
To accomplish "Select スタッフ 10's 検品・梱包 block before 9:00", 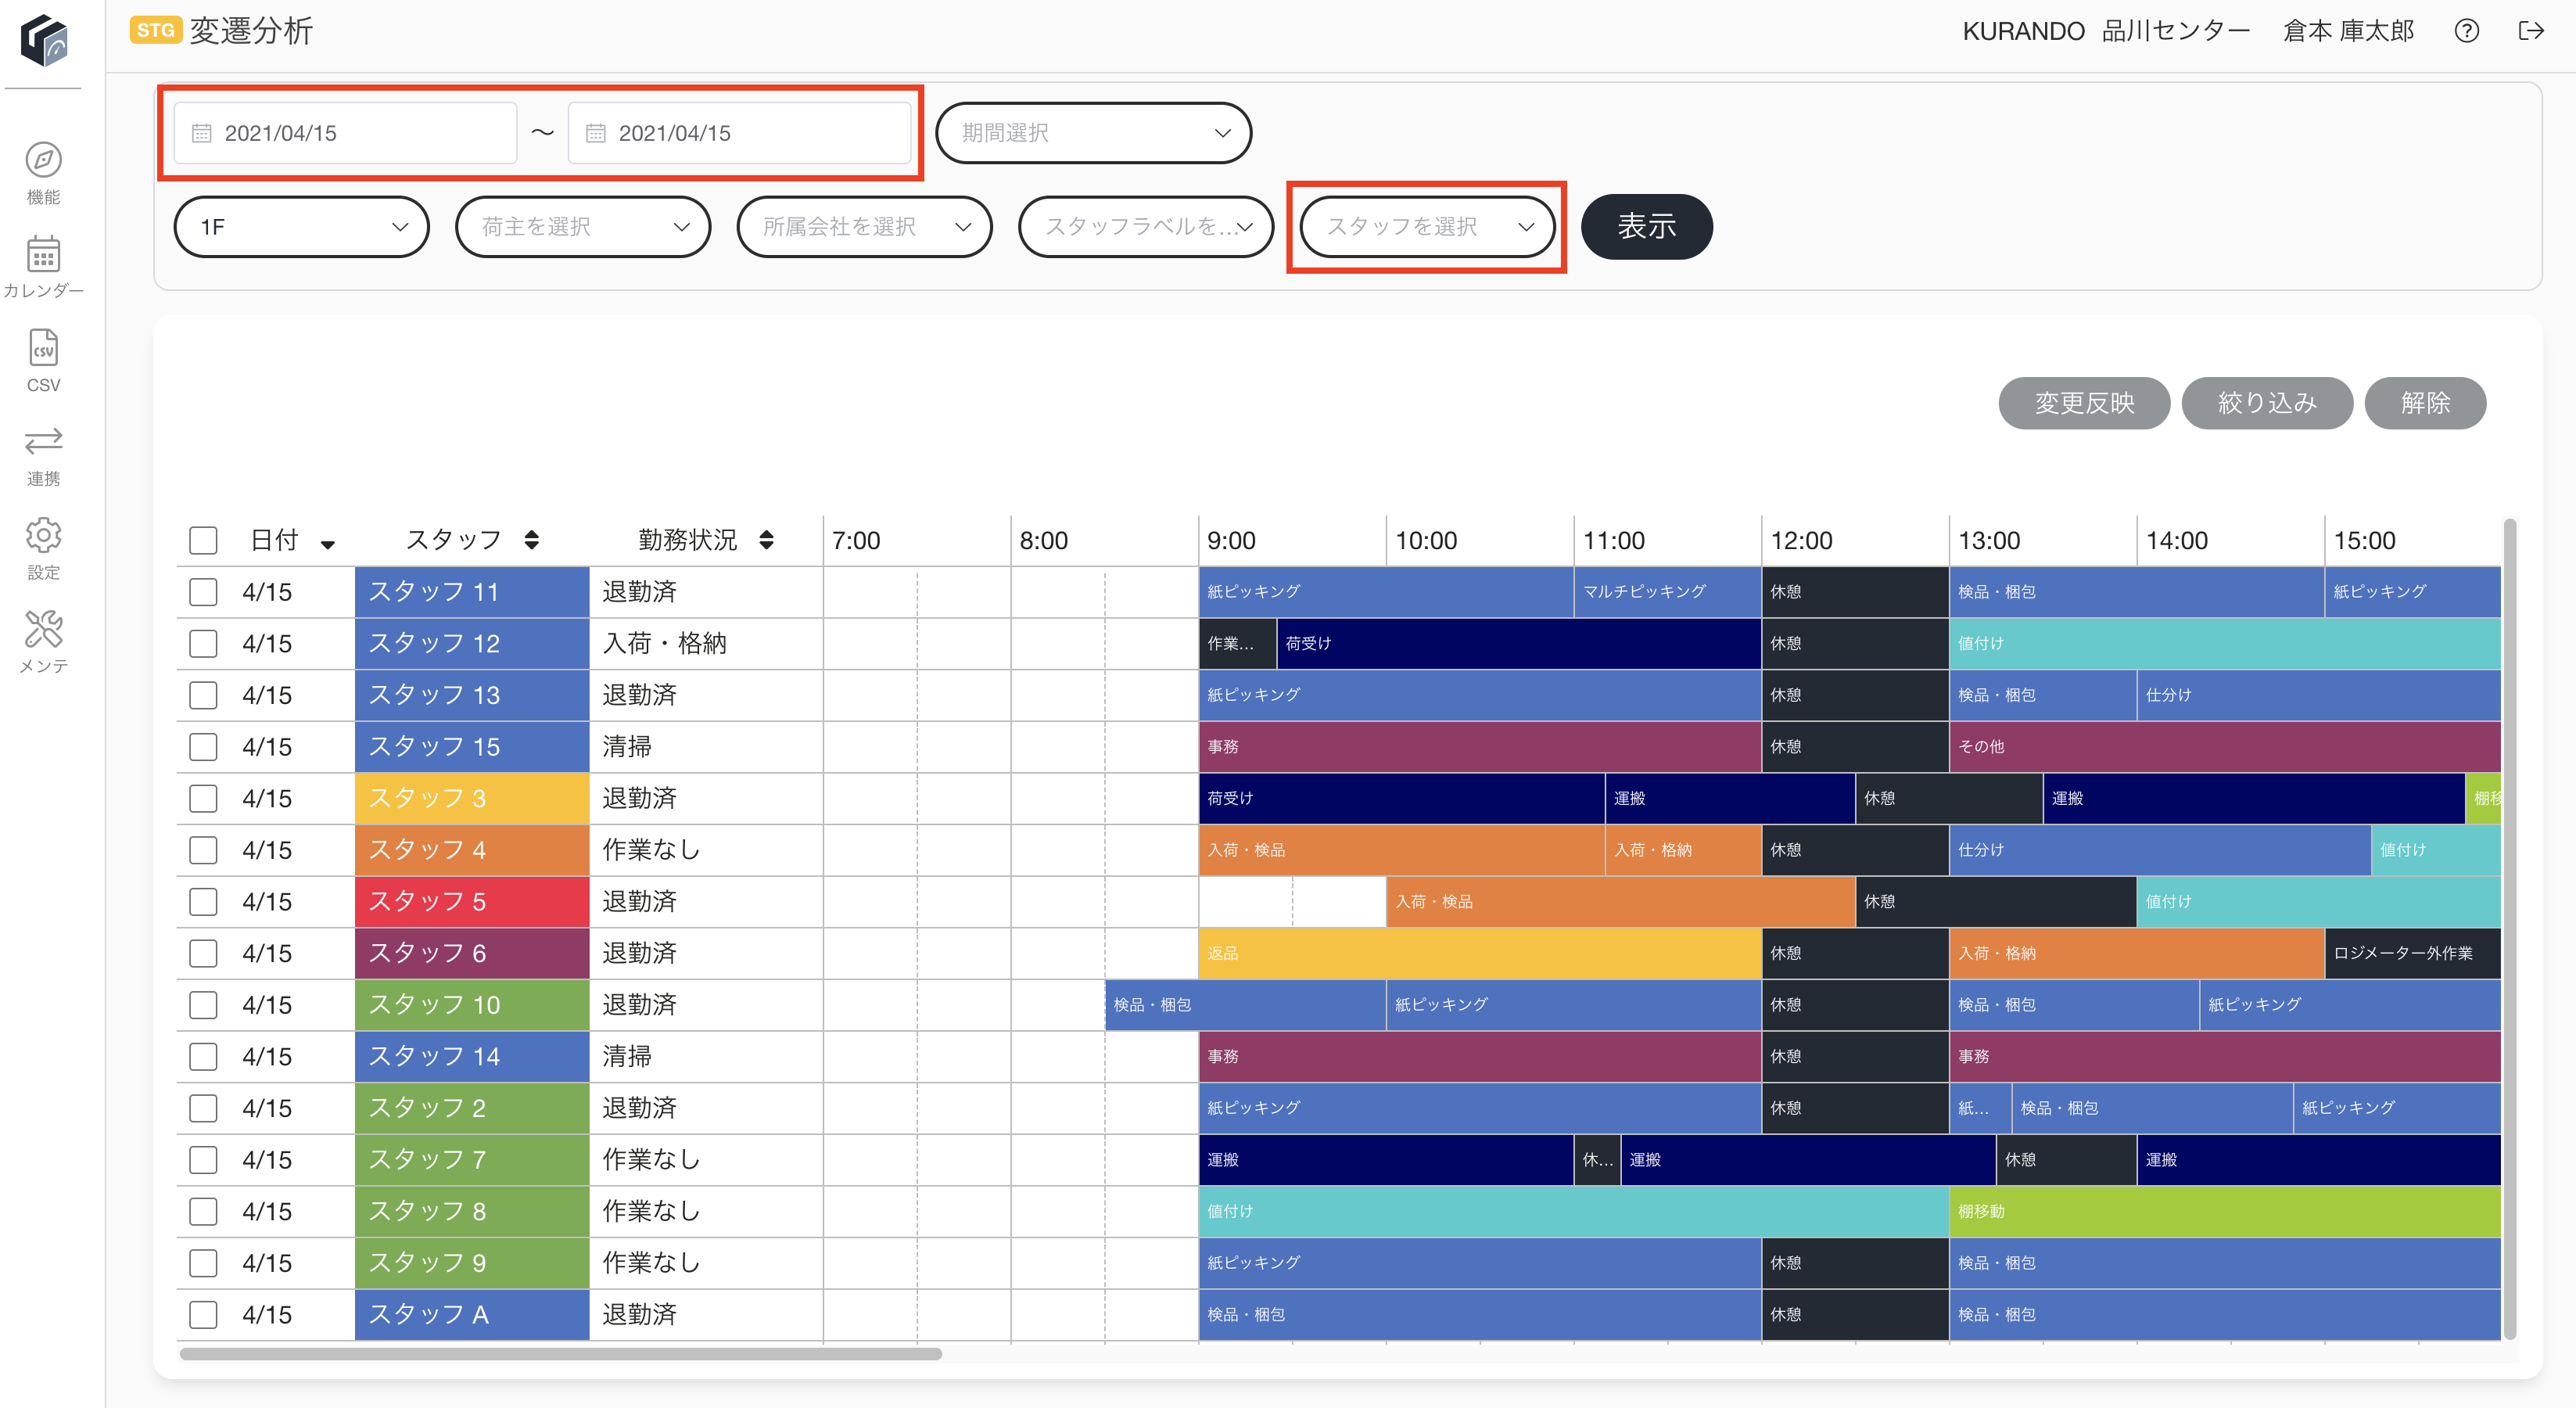I will (1245, 1005).
